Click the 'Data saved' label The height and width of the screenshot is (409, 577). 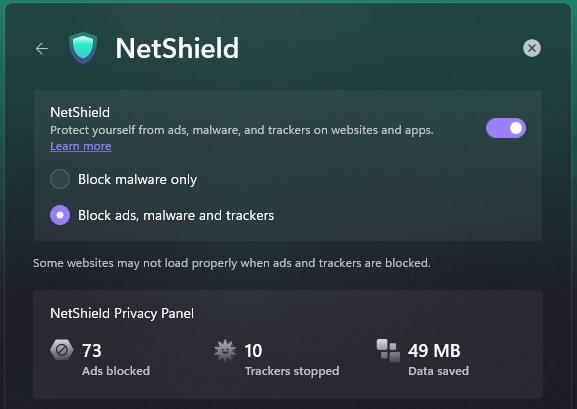[x=439, y=371]
